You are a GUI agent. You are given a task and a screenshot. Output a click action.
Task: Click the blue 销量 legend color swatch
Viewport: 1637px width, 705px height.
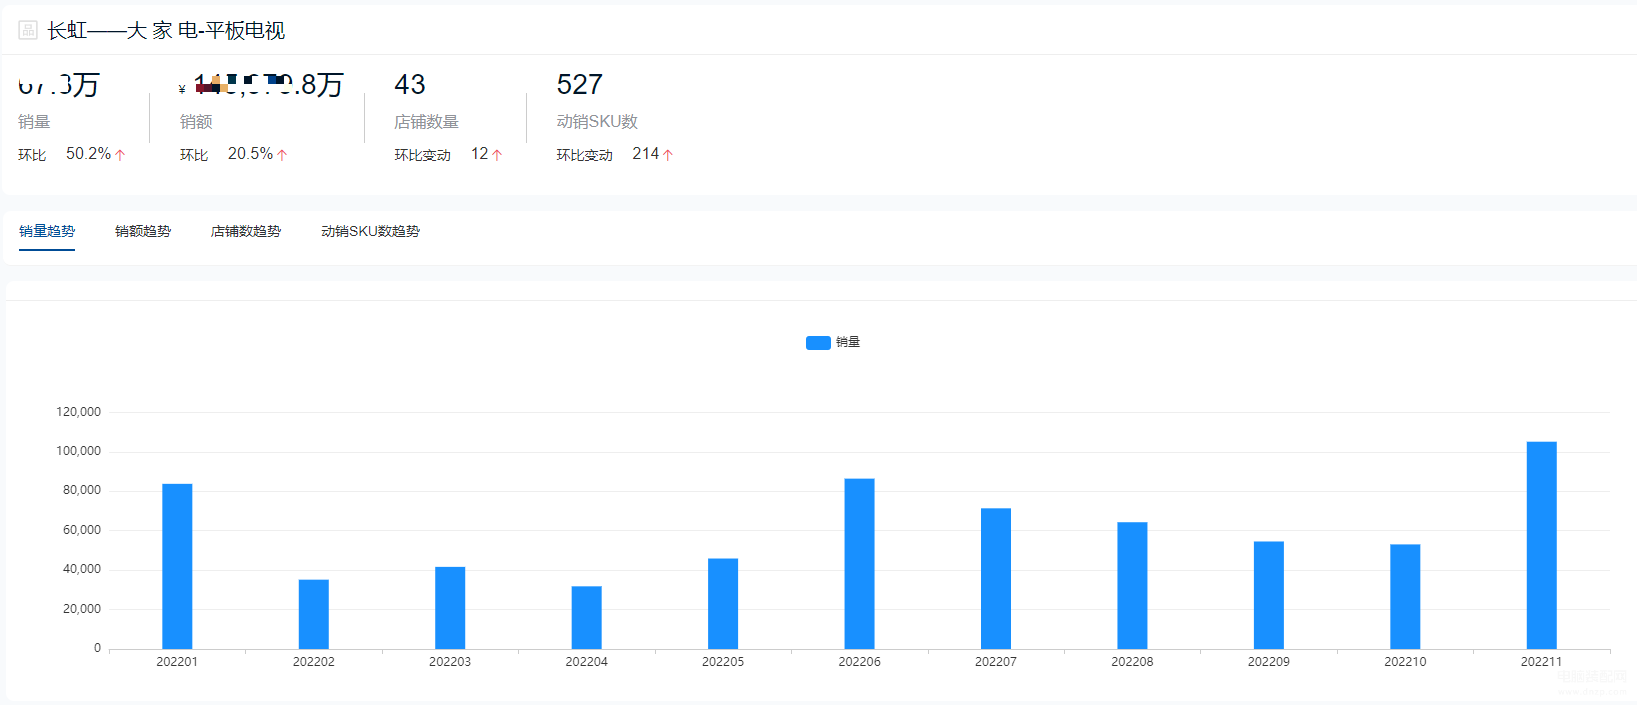click(x=818, y=342)
